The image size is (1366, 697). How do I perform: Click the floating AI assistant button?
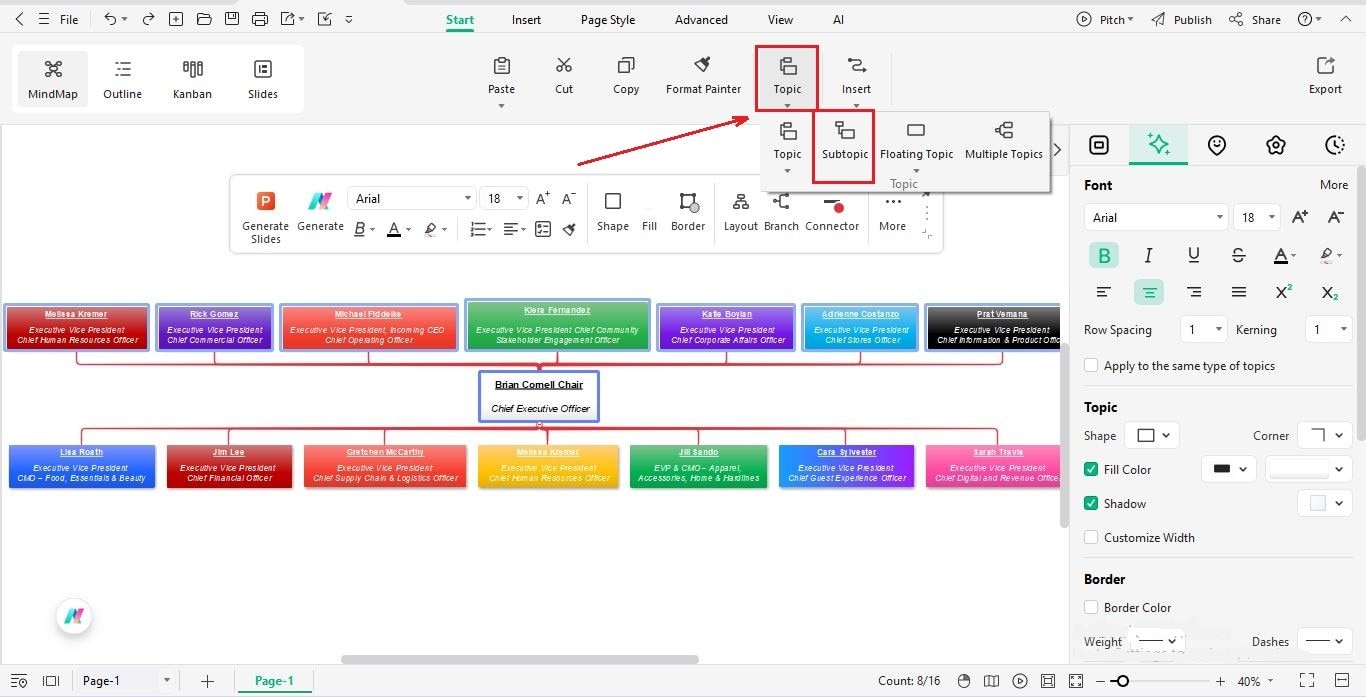(x=73, y=617)
